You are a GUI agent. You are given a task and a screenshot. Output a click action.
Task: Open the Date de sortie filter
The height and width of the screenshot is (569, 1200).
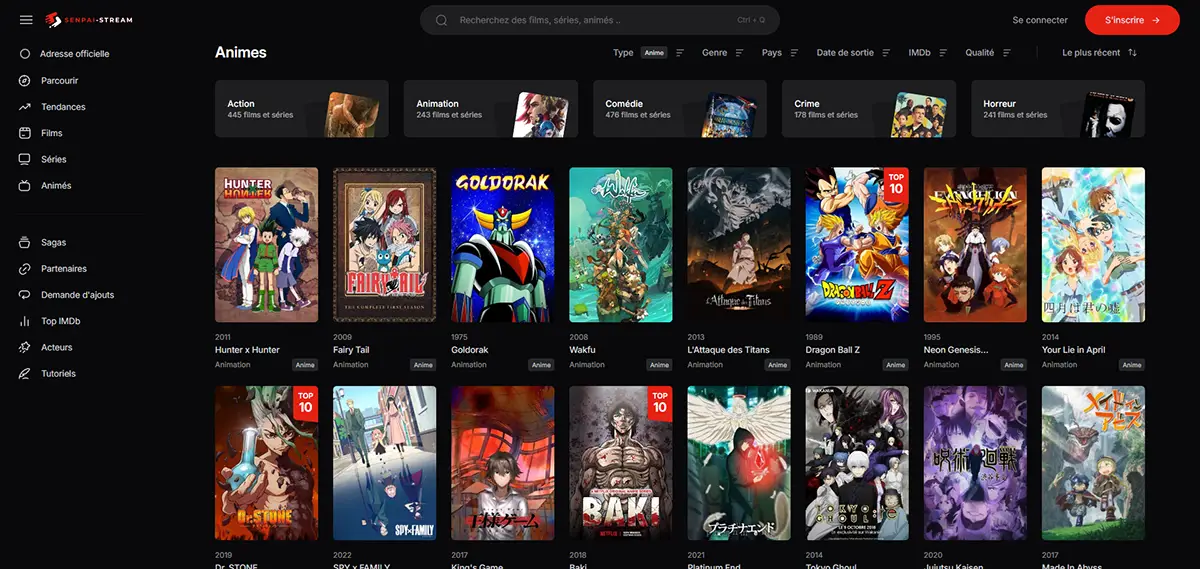click(x=854, y=53)
